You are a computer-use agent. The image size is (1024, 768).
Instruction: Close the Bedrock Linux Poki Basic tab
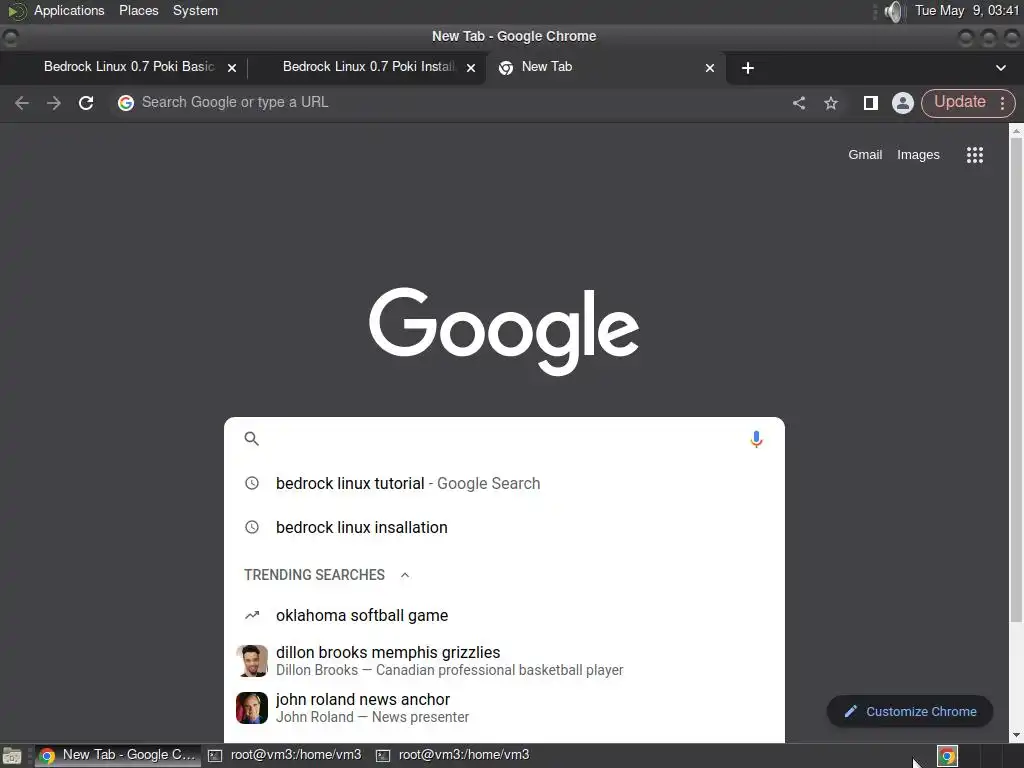pos(231,68)
